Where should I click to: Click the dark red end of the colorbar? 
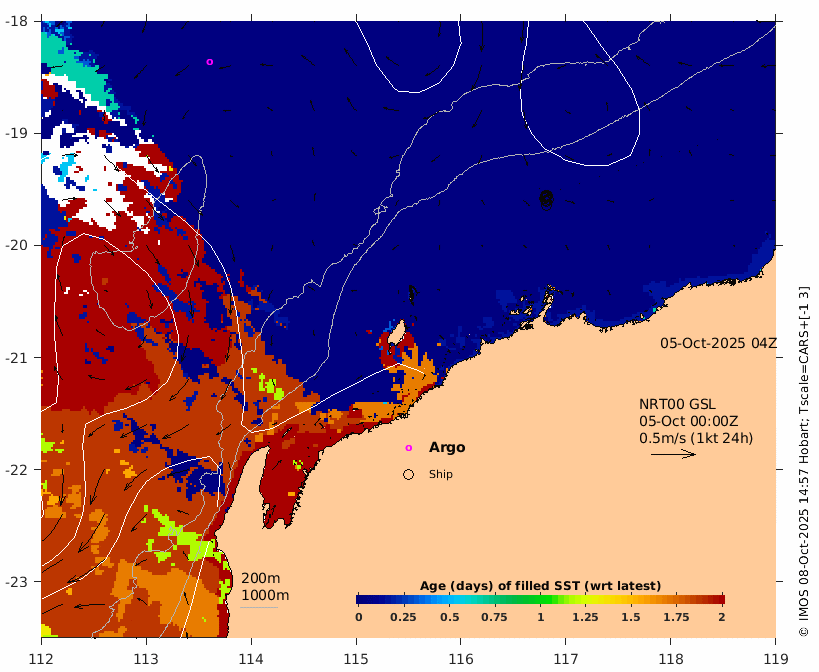click(x=720, y=599)
